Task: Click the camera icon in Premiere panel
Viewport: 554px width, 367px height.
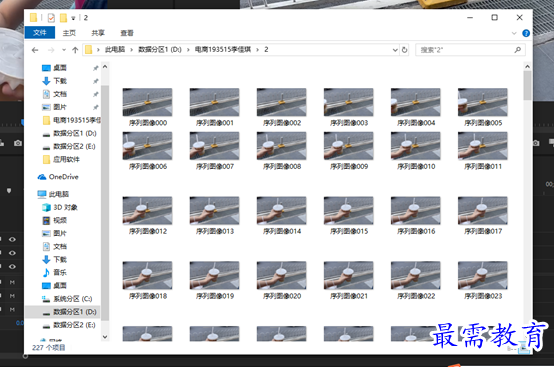Action: point(18,143)
